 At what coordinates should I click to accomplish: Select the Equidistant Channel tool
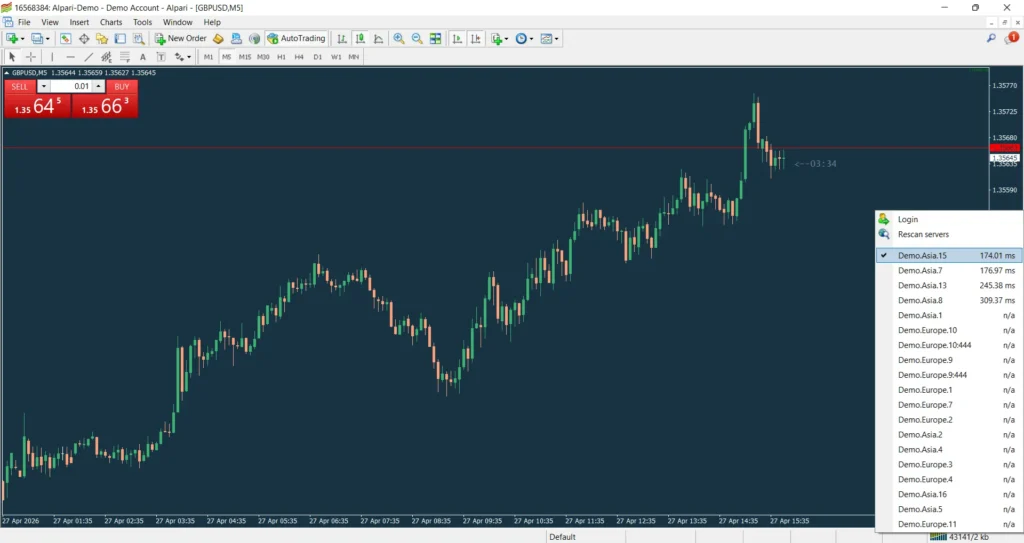pos(106,57)
